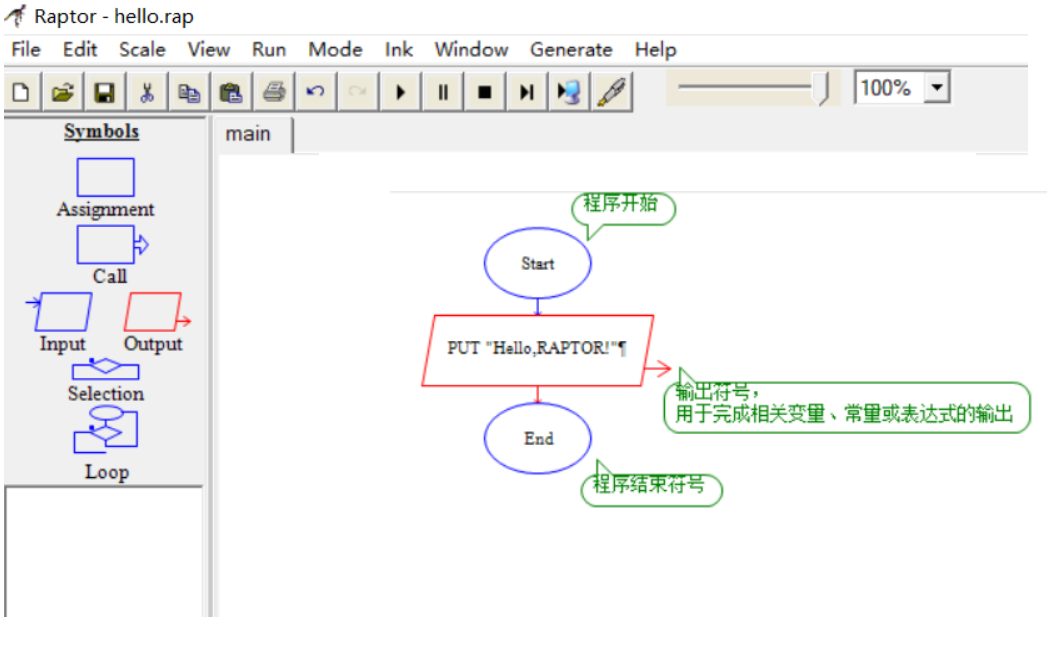
Task: Click the 100% zoom value field
Action: tap(889, 87)
